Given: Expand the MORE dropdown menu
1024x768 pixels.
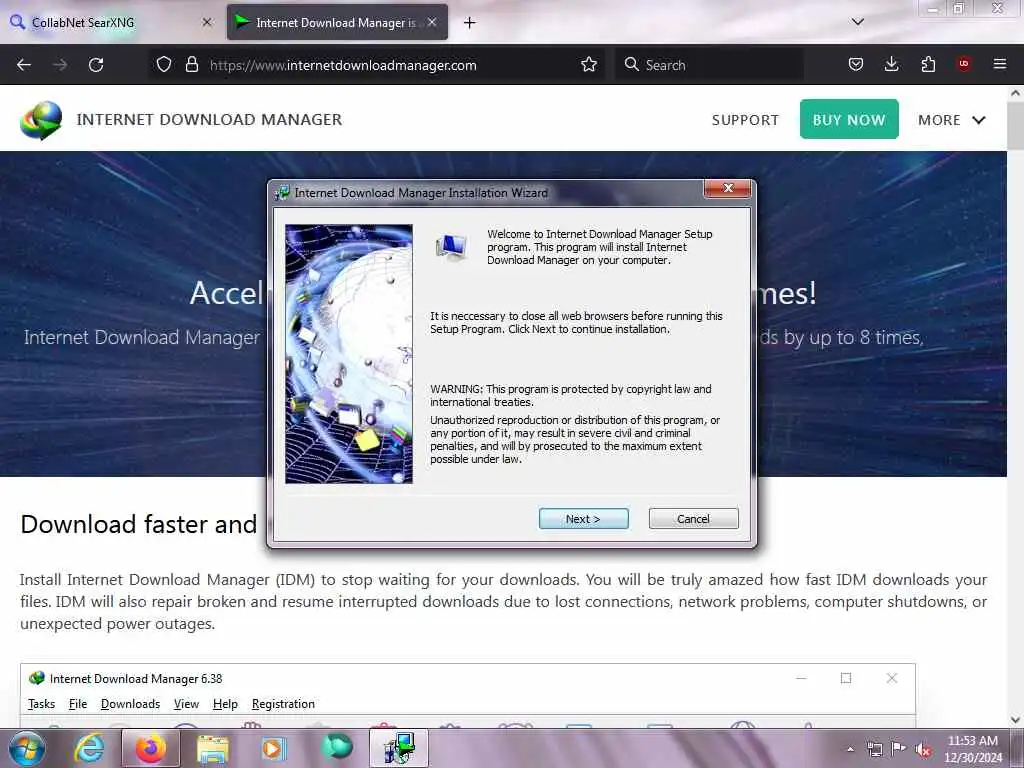Looking at the screenshot, I should (x=951, y=120).
